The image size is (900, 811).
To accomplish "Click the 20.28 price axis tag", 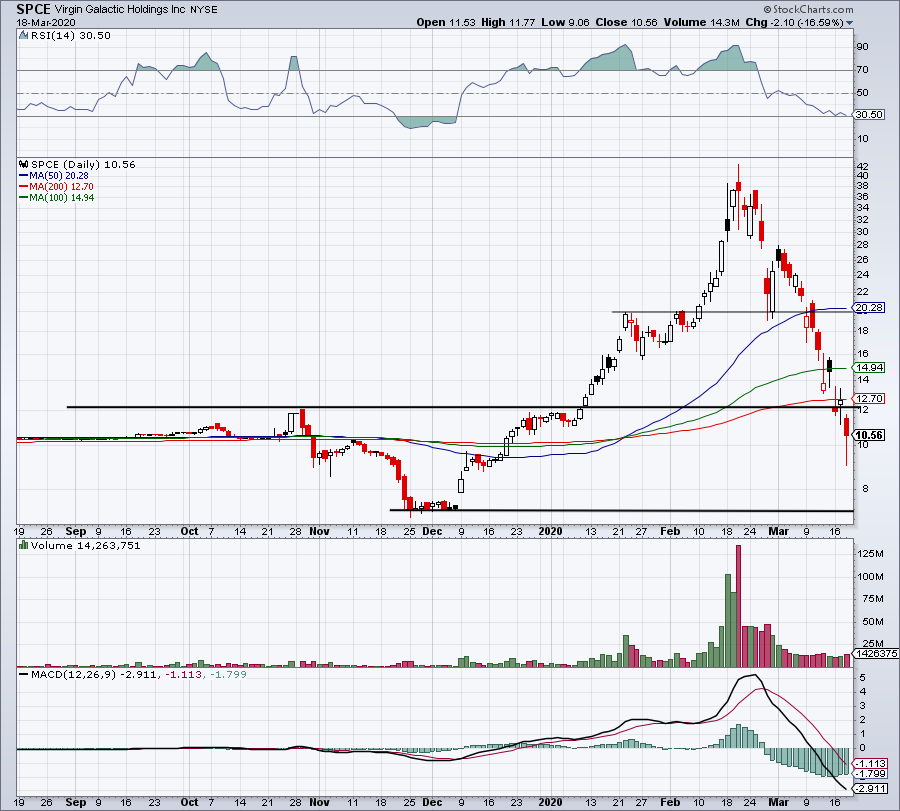I will (x=869, y=308).
